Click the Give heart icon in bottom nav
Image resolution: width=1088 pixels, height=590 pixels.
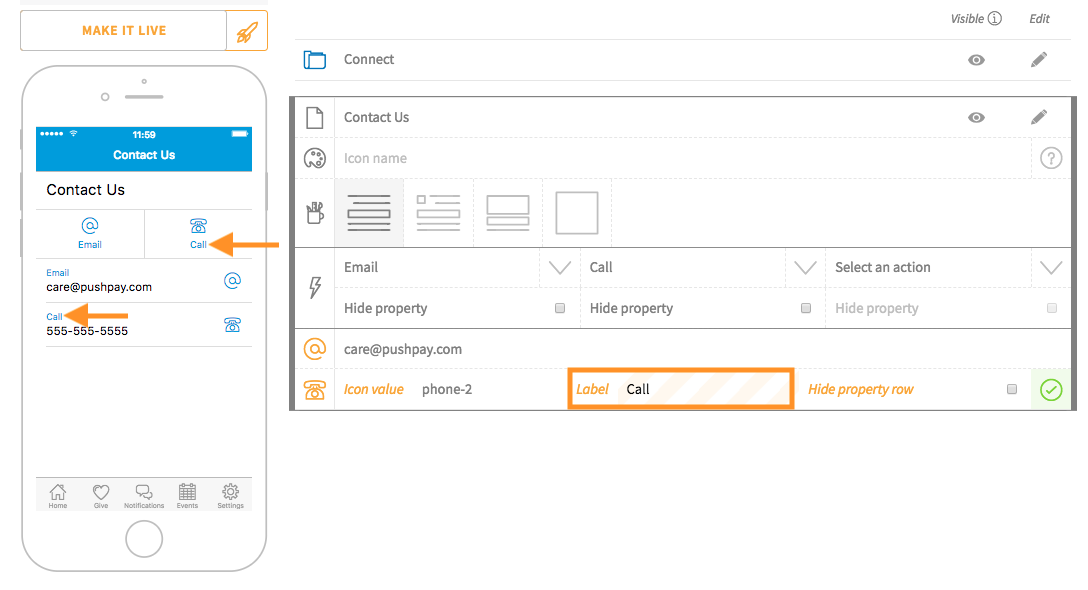pyautogui.click(x=100, y=493)
